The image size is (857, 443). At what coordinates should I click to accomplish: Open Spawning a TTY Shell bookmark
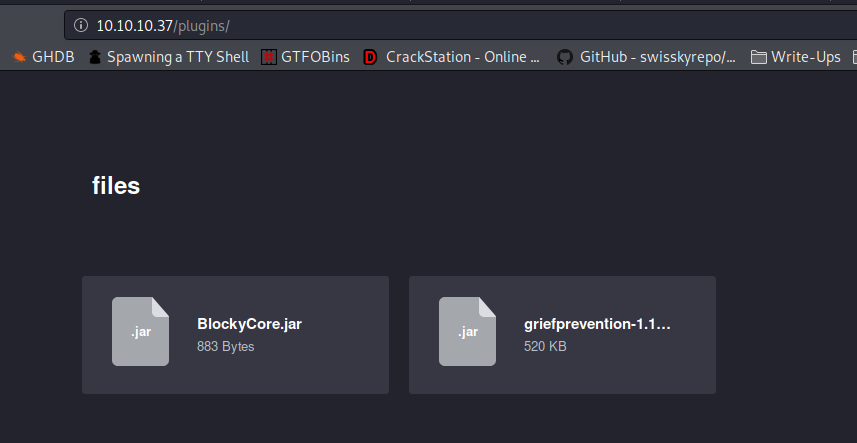[x=169, y=57]
